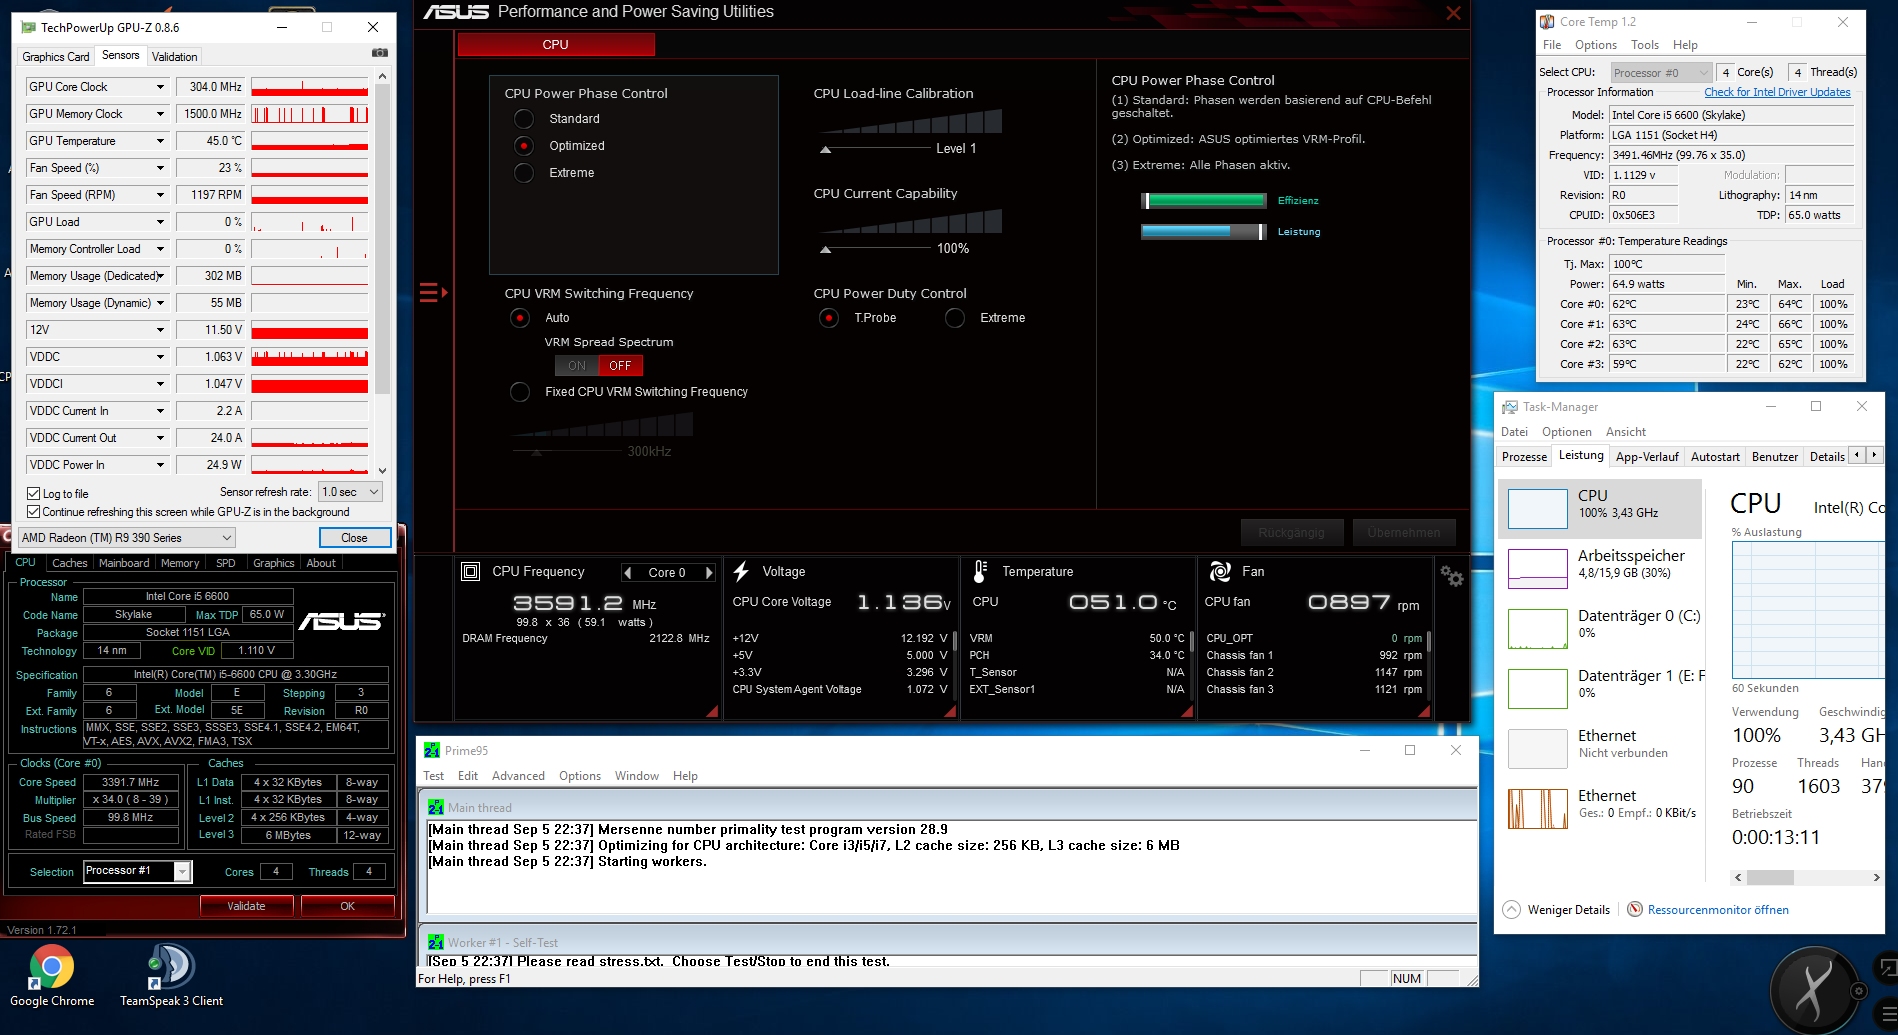Switch to GPU-Z Validation tab
Image resolution: width=1898 pixels, height=1035 pixels.
point(174,57)
